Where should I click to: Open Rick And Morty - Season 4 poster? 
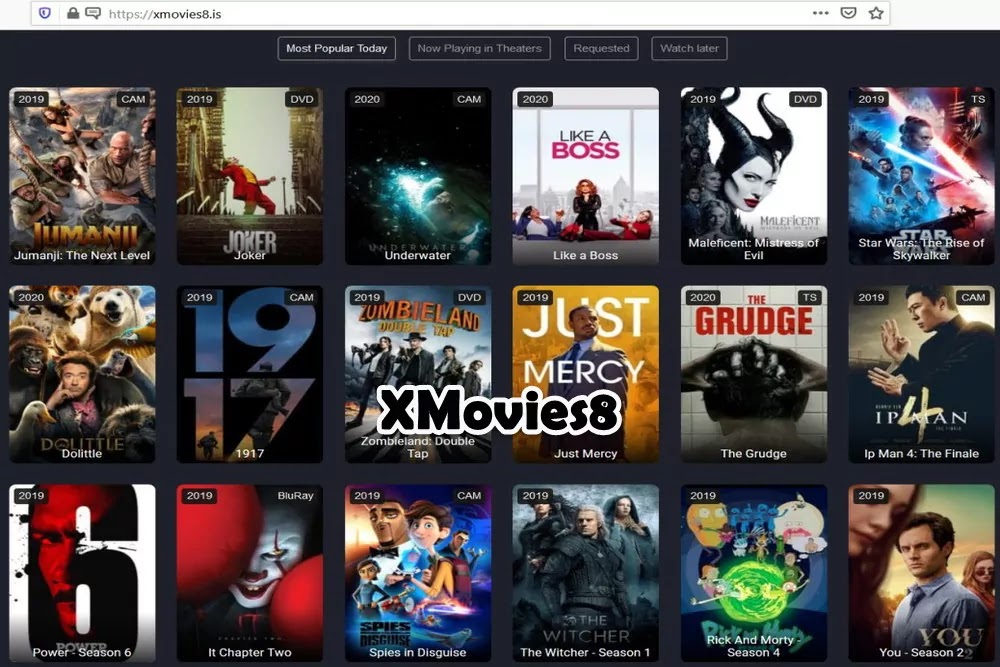pos(754,573)
